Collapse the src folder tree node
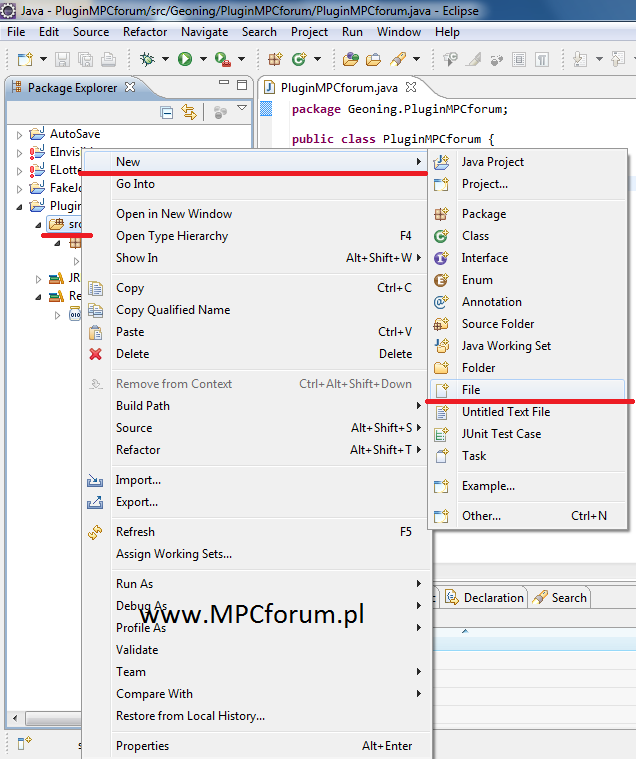Viewport: 637px width, 759px height. tap(38, 225)
